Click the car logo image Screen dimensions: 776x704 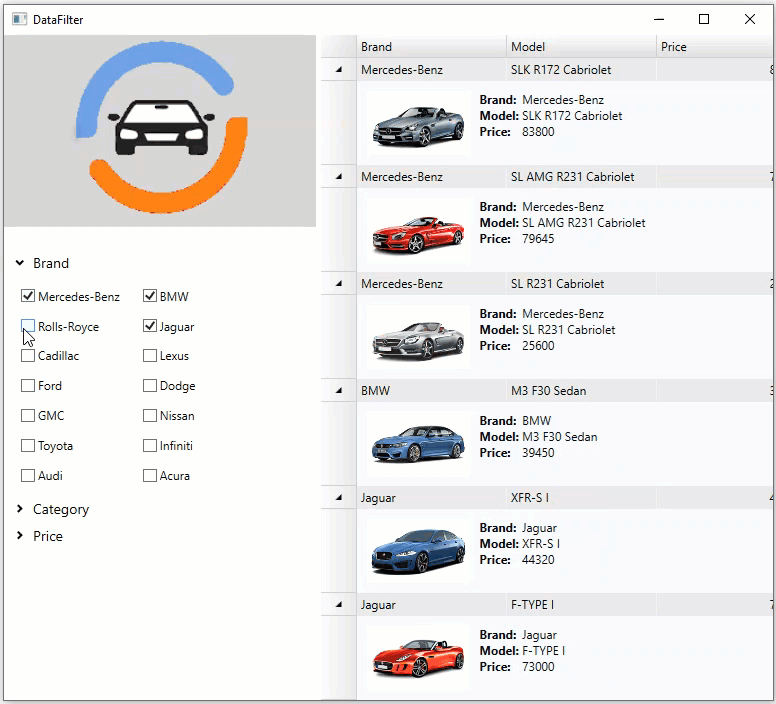(x=160, y=131)
